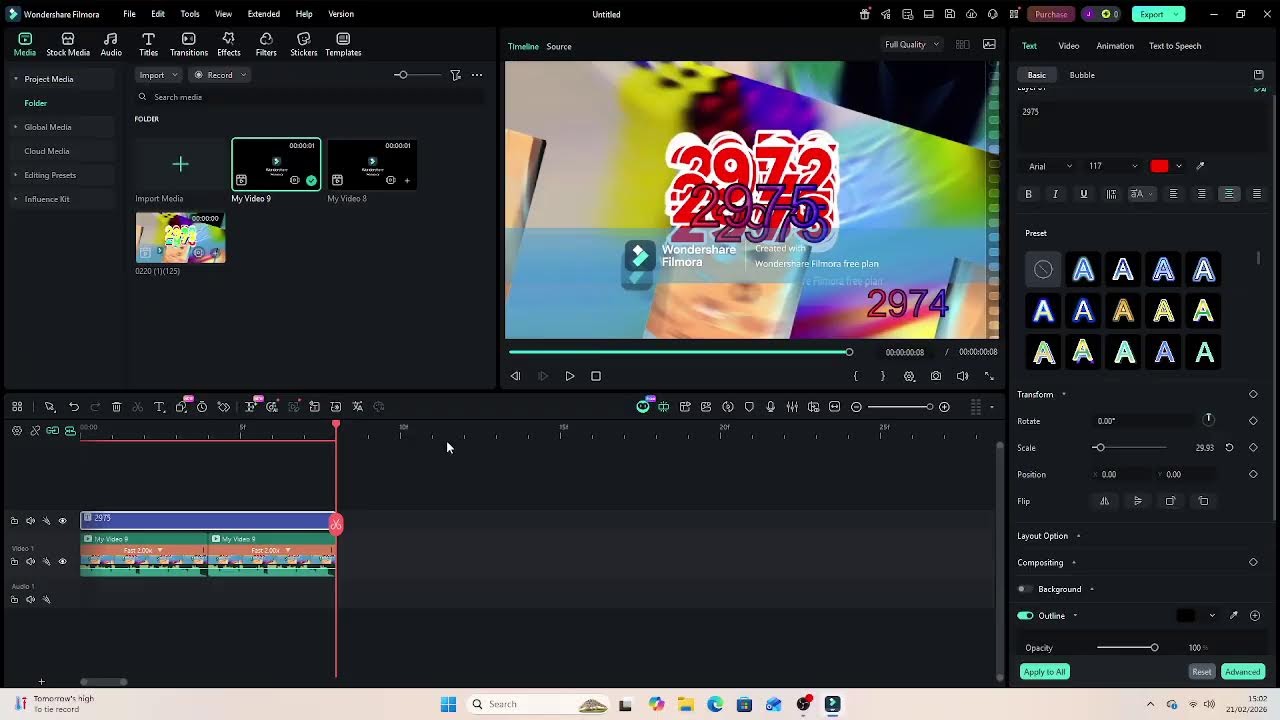Toggle underline text formatting
The image size is (1280, 720).
[x=1083, y=194]
